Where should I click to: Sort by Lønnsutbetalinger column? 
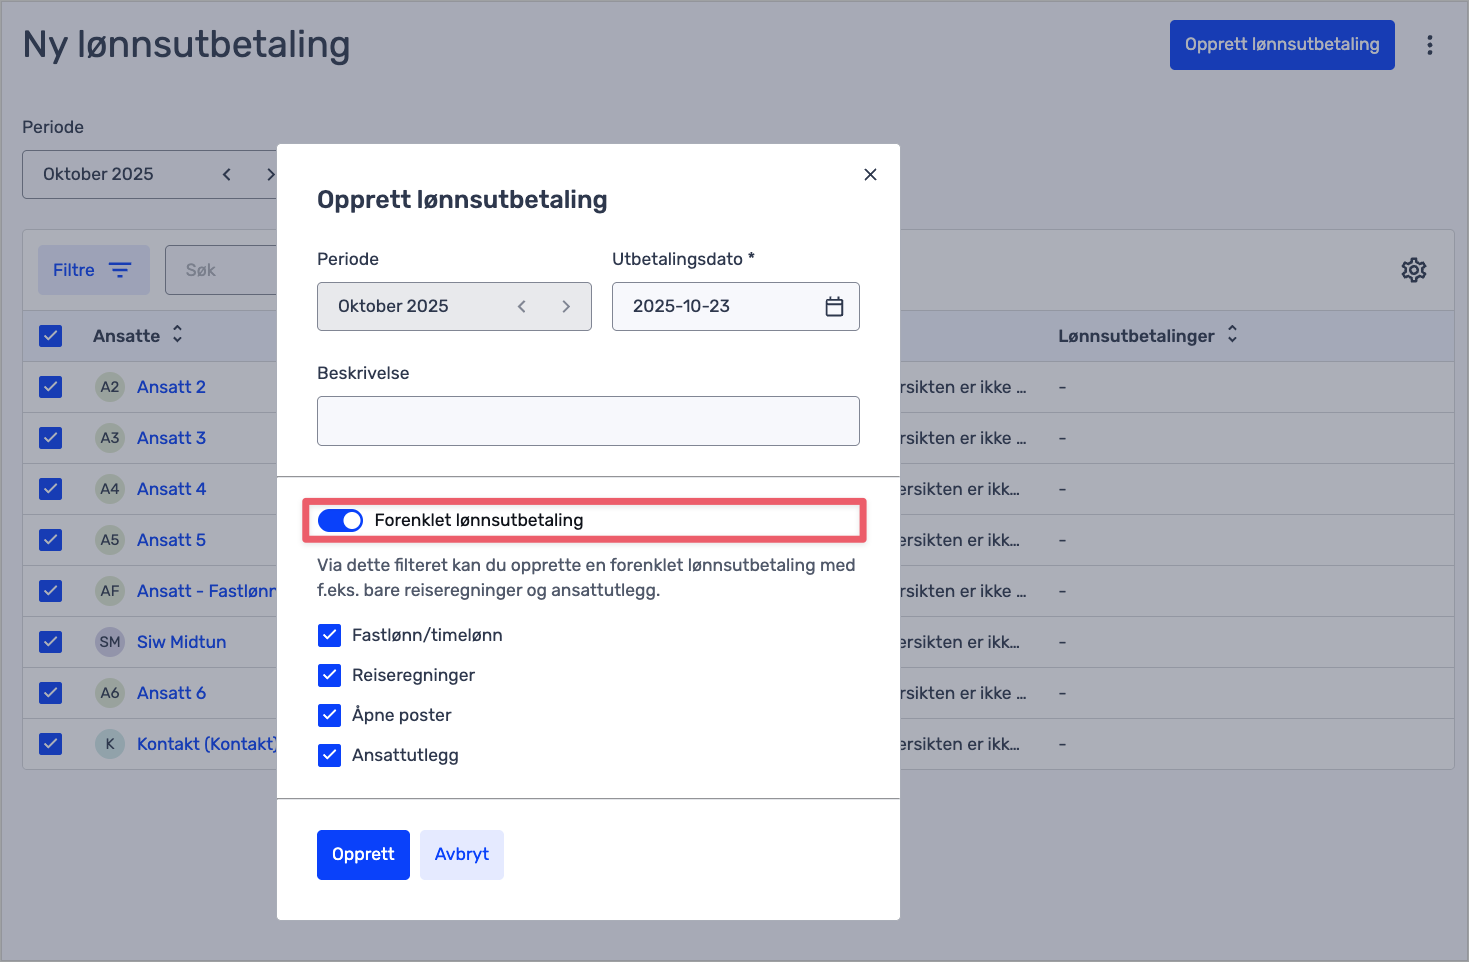tap(1232, 335)
